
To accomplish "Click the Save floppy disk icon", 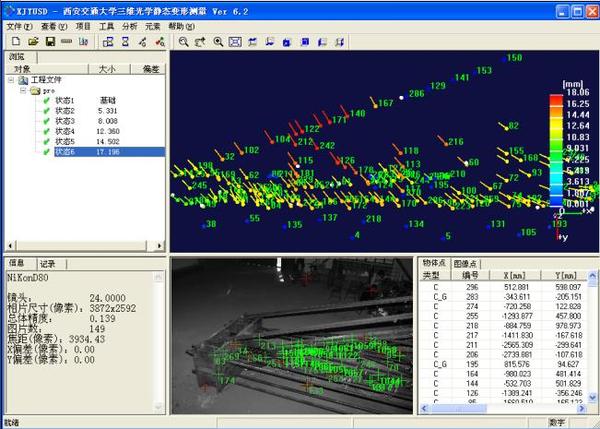I will coord(50,41).
